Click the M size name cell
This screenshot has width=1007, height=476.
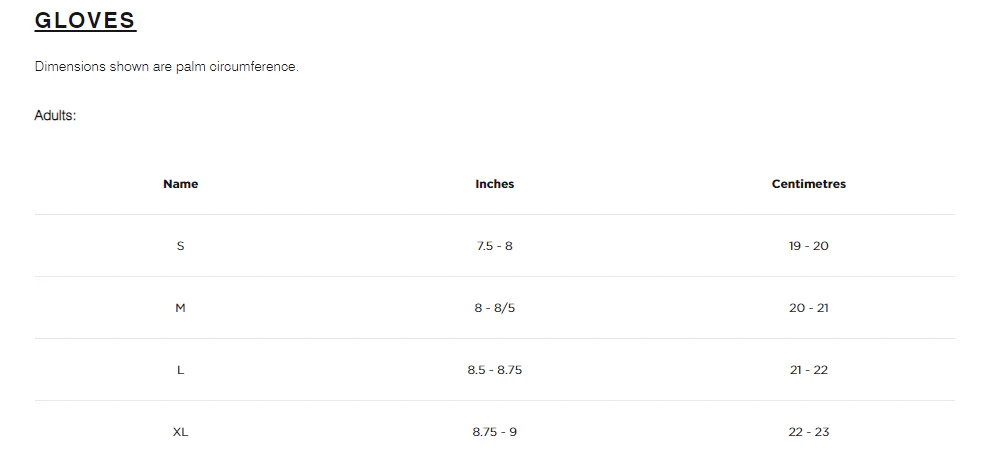pyautogui.click(x=181, y=308)
